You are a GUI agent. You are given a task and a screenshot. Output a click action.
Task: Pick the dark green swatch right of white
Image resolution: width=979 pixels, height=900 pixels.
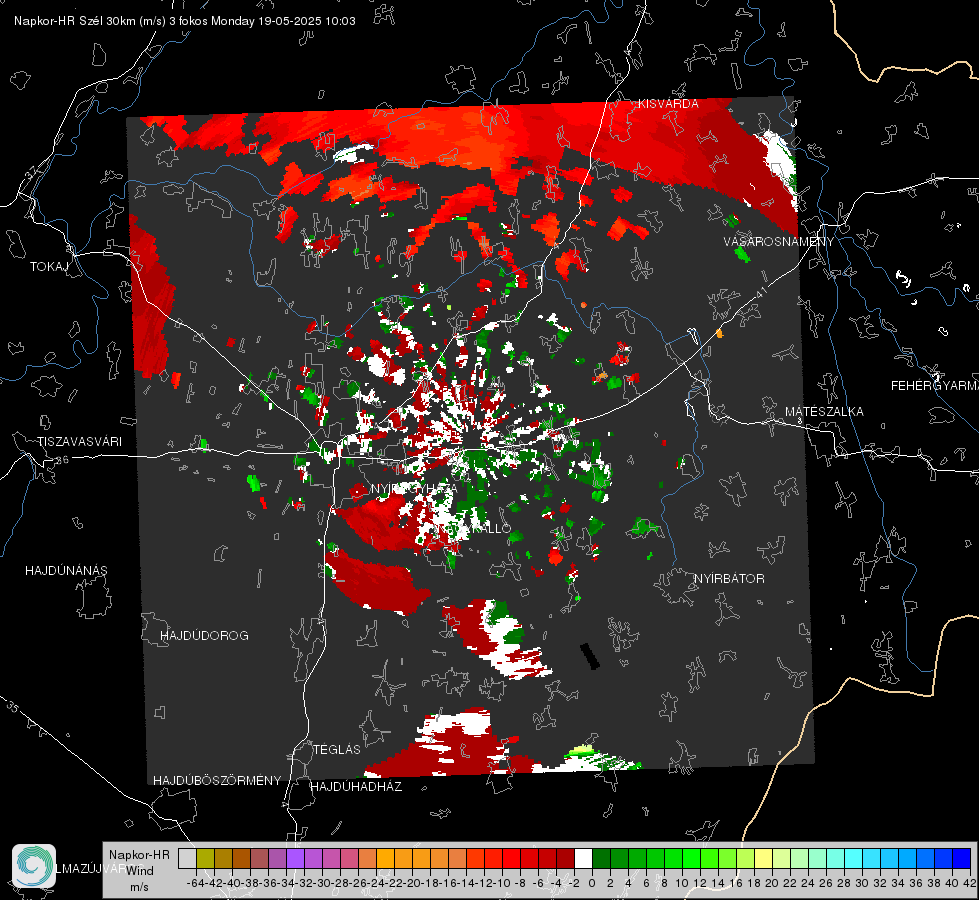(601, 858)
